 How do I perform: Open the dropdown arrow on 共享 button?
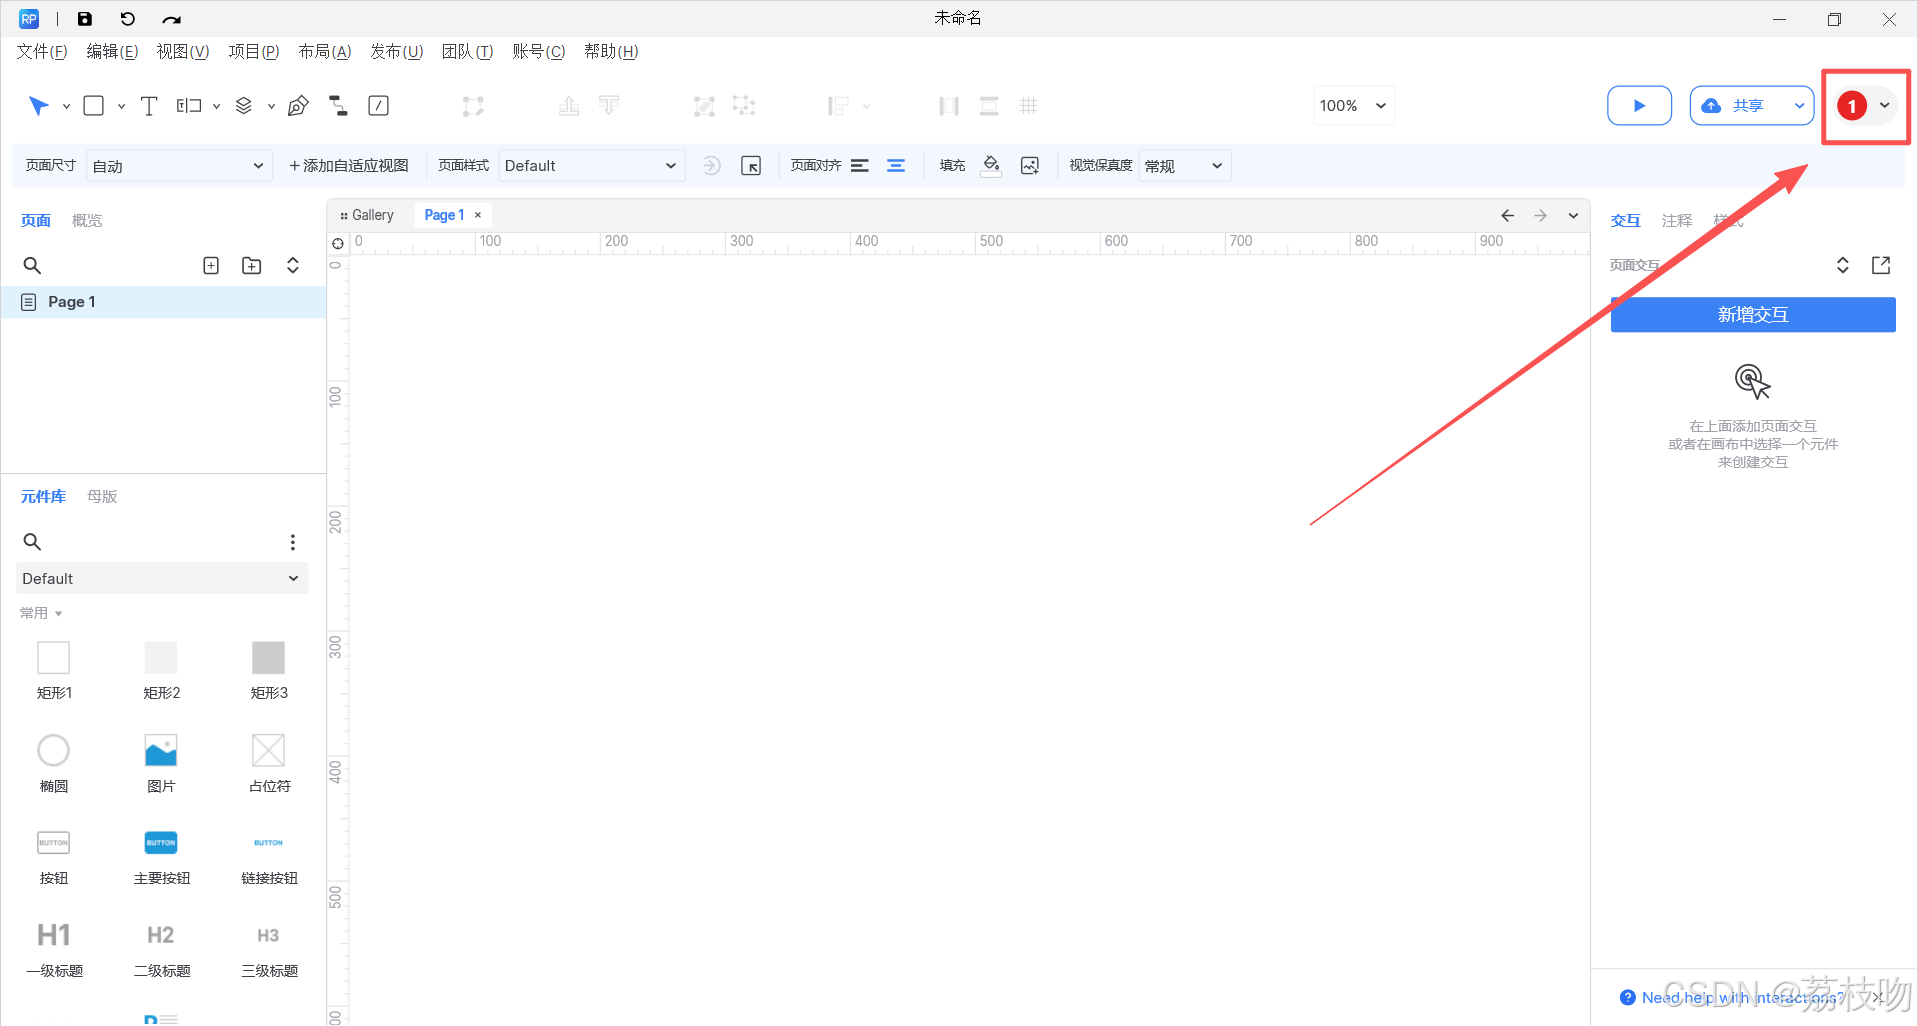tap(1799, 106)
